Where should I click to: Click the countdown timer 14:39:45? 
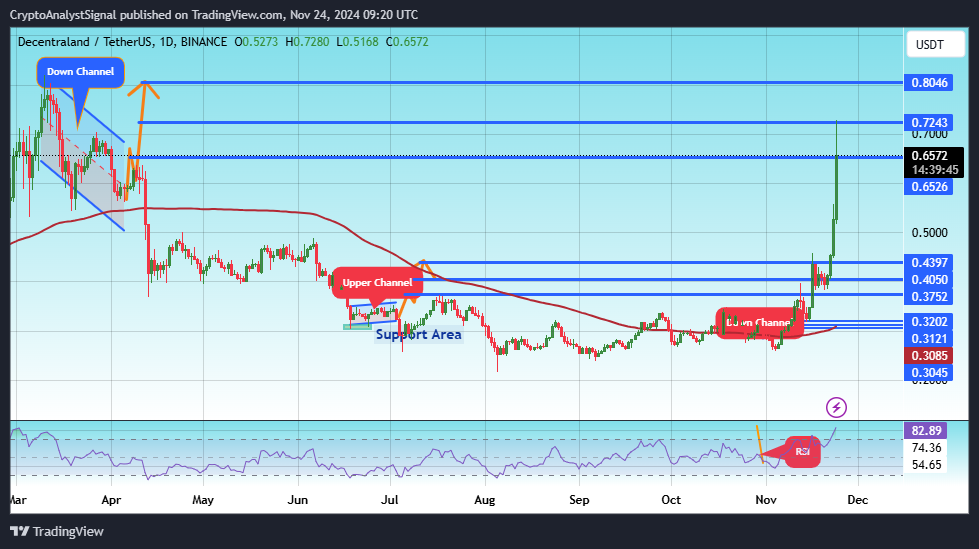point(935,170)
